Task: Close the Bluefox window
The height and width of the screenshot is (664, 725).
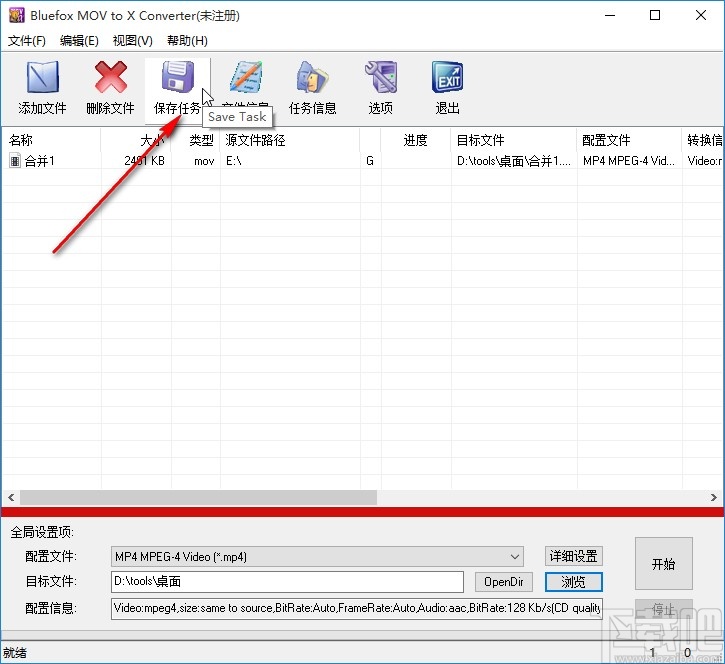Action: pyautogui.click(x=700, y=15)
